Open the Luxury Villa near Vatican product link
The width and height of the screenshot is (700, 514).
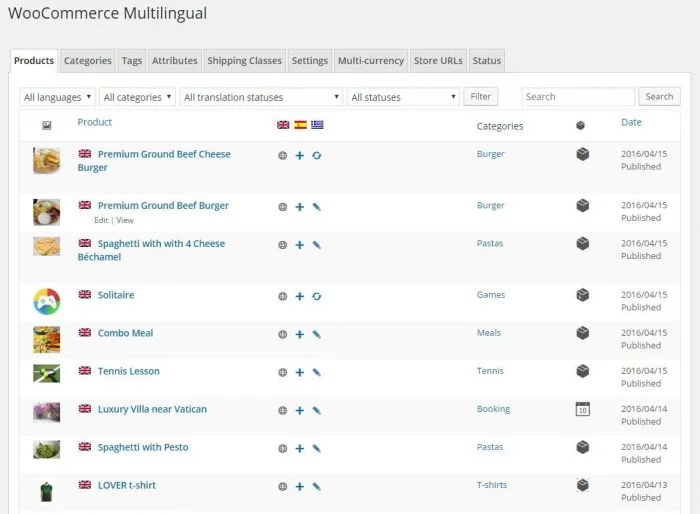[152, 409]
